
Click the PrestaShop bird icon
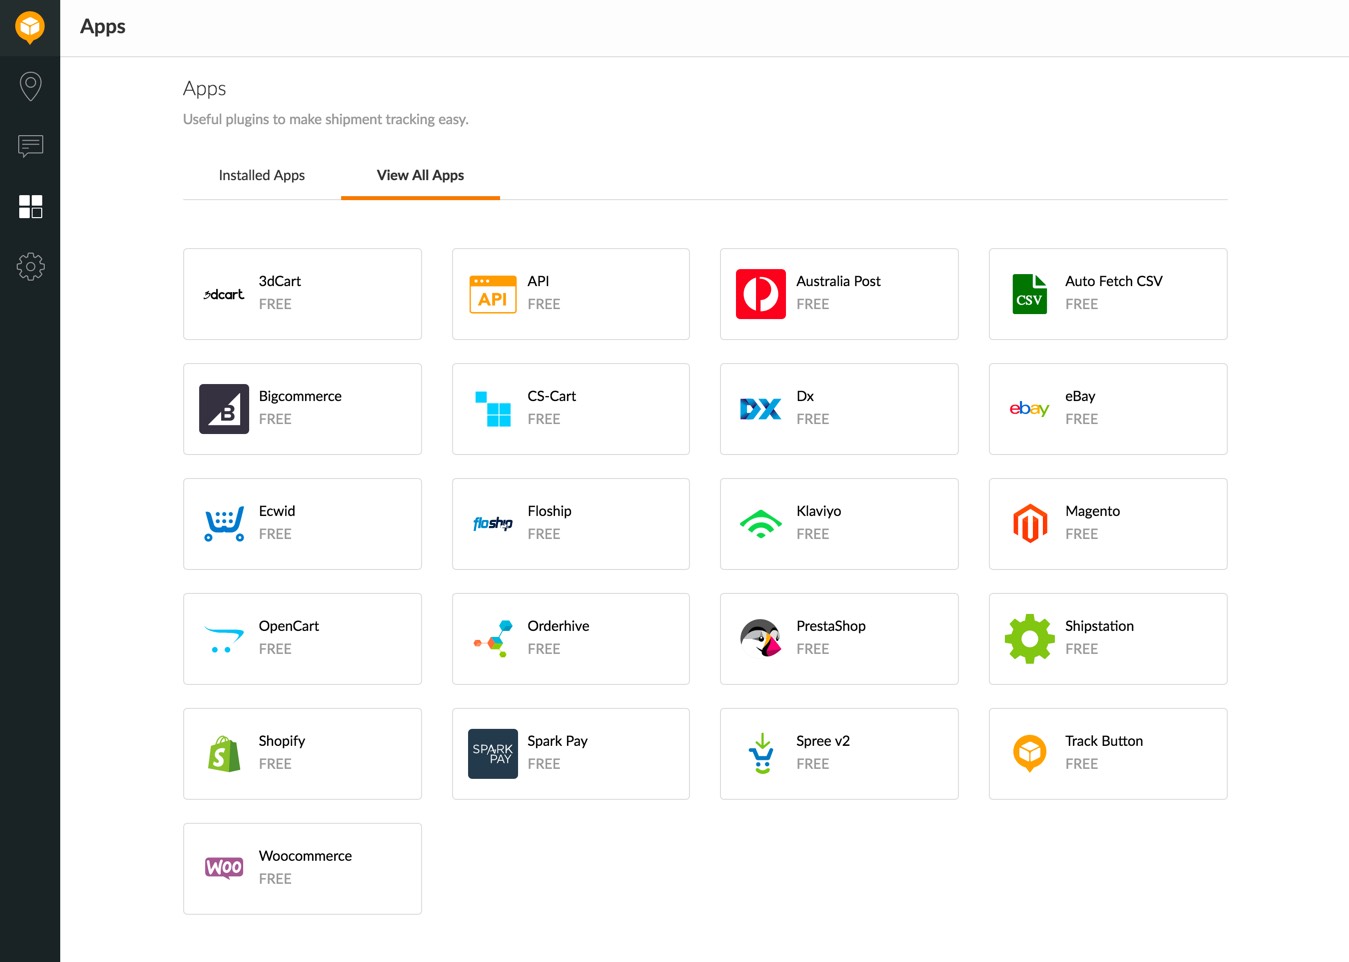click(x=760, y=639)
